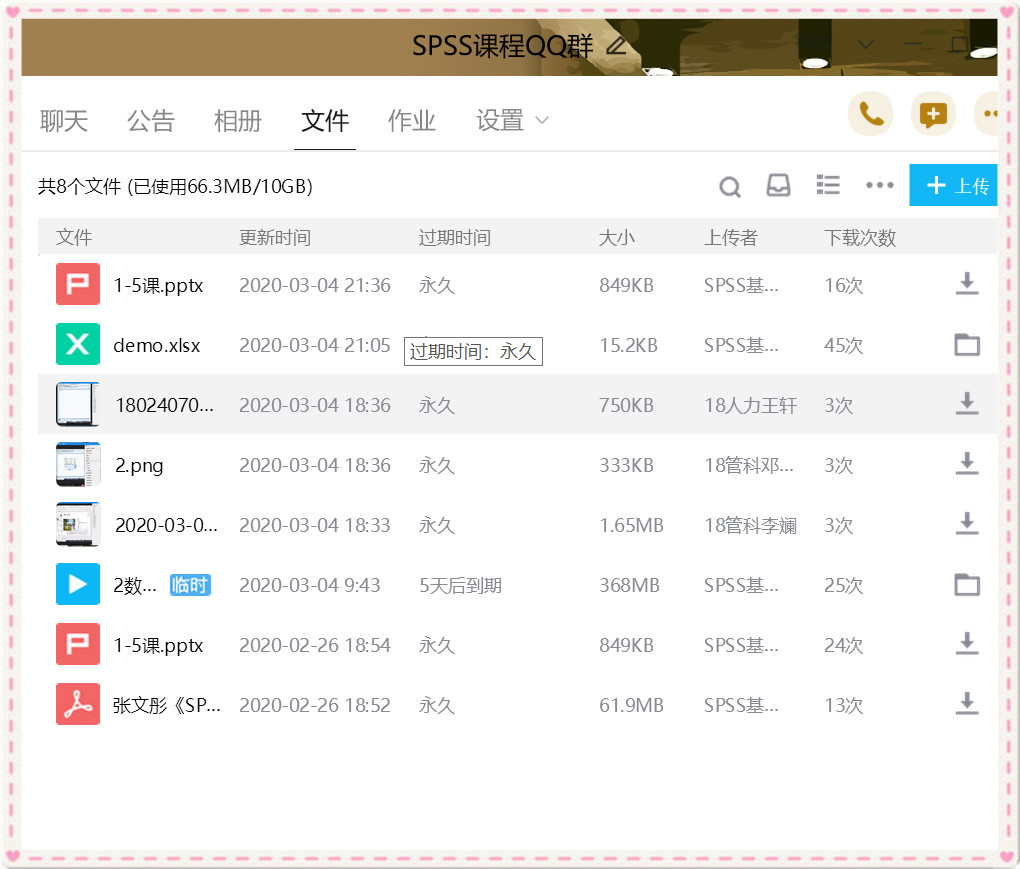Sort by 过期时间 column header
The image size is (1020, 869).
454,237
